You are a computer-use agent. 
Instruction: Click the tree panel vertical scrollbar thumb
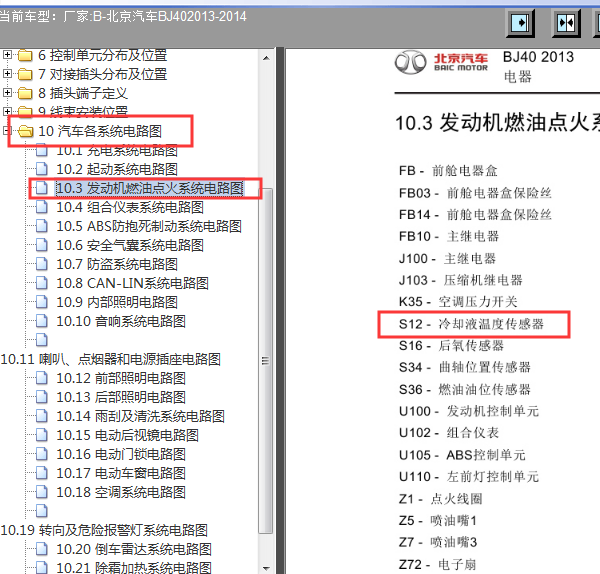coord(266,360)
